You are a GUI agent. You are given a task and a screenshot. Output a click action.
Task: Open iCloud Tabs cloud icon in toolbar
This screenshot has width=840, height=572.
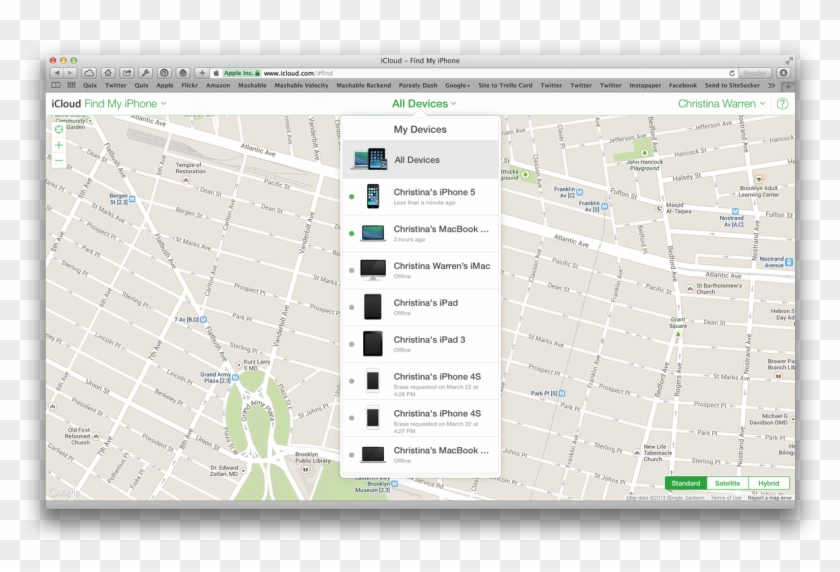(89, 73)
